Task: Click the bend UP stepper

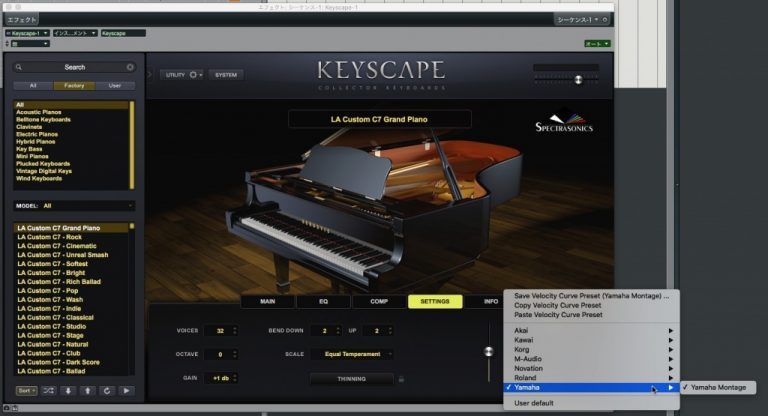Action: (378, 331)
